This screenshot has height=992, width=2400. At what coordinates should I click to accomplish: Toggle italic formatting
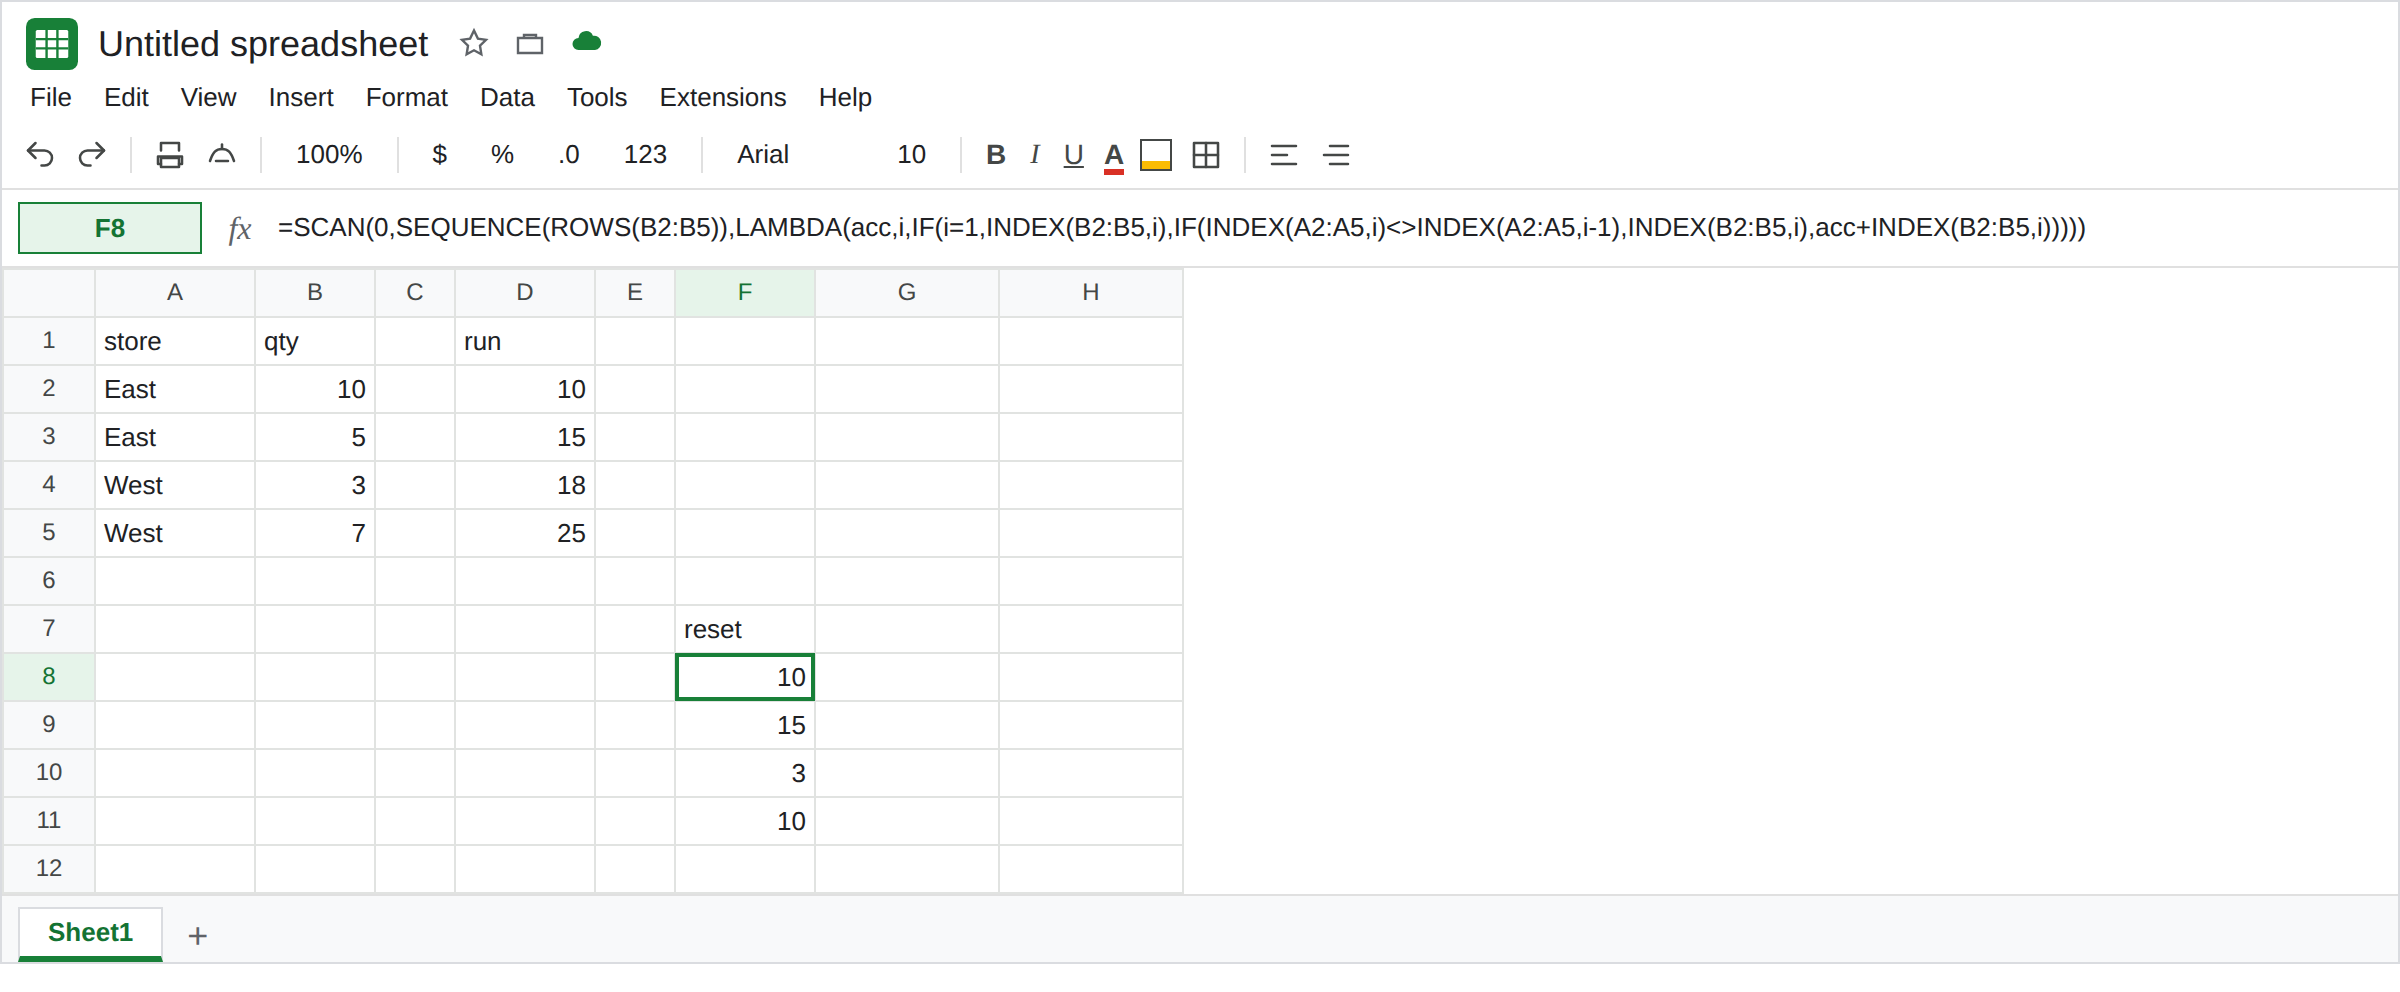point(1035,155)
